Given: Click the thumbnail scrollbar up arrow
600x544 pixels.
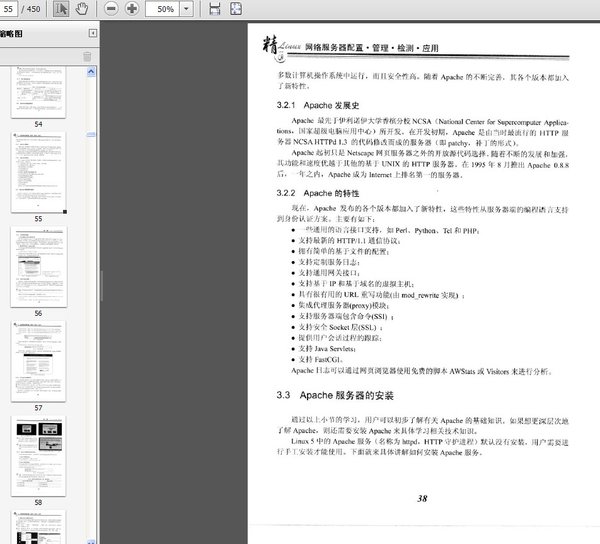Looking at the screenshot, I should [x=91, y=72].
